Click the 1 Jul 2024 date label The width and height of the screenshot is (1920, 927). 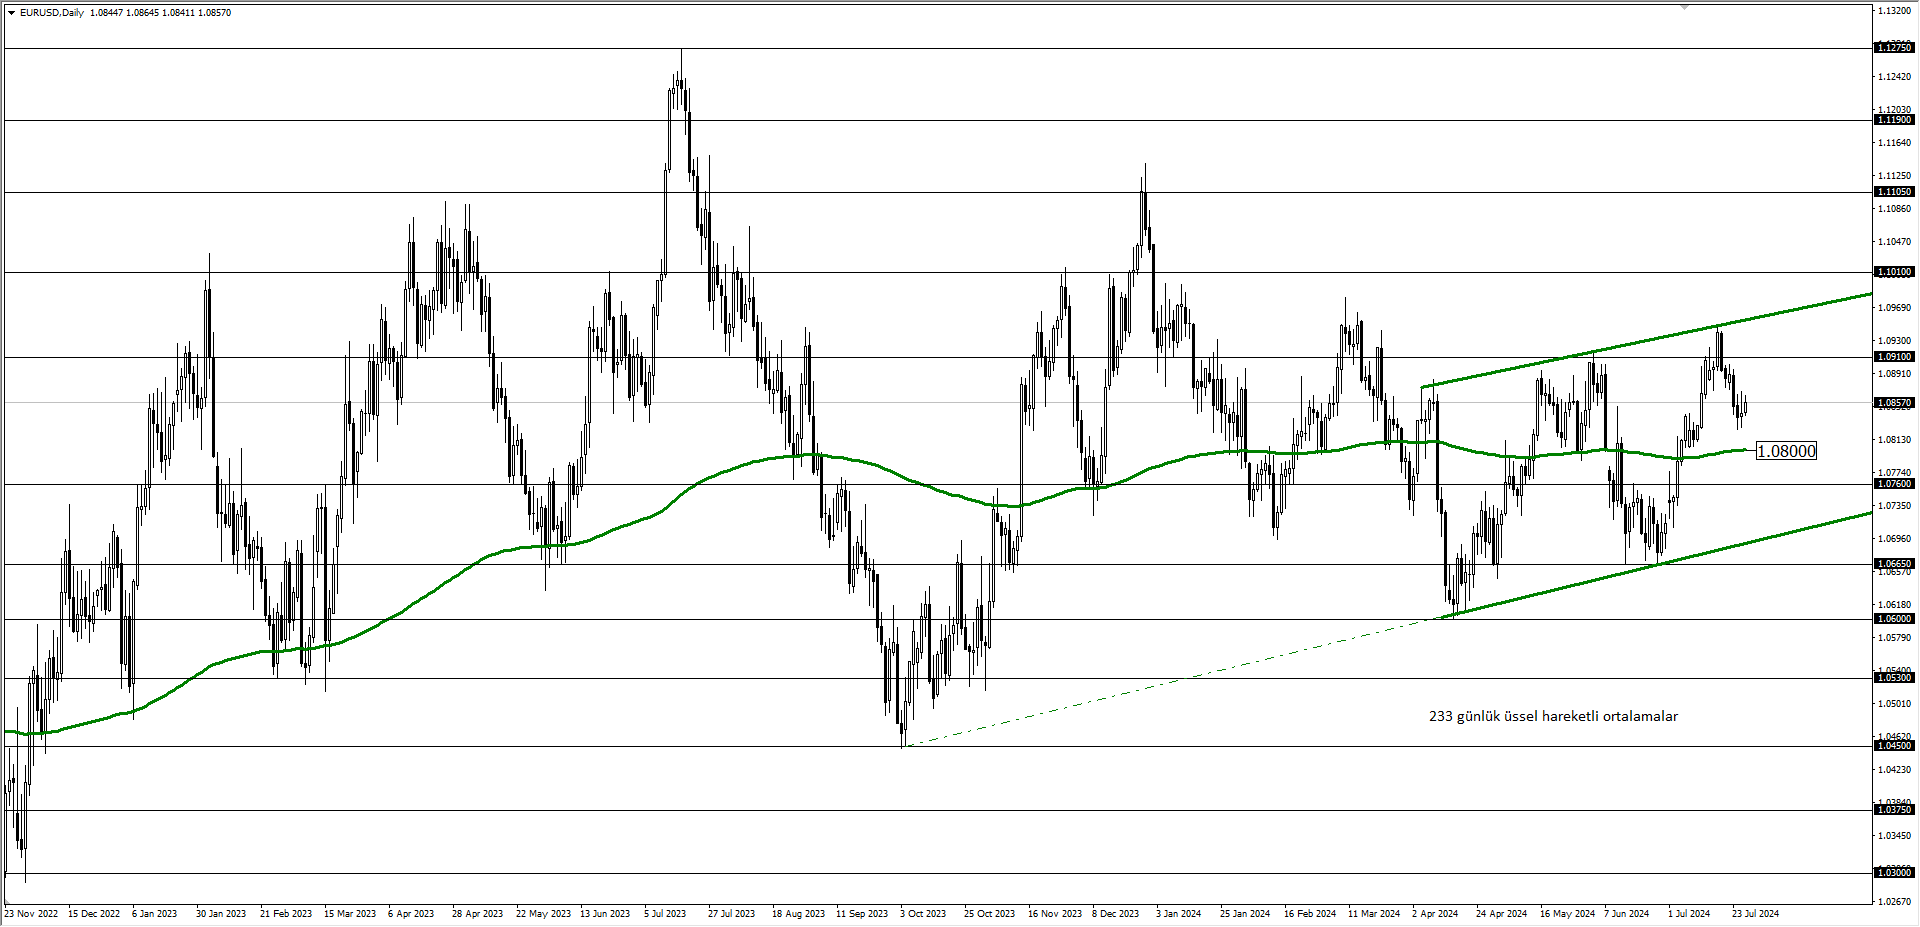(x=1689, y=914)
